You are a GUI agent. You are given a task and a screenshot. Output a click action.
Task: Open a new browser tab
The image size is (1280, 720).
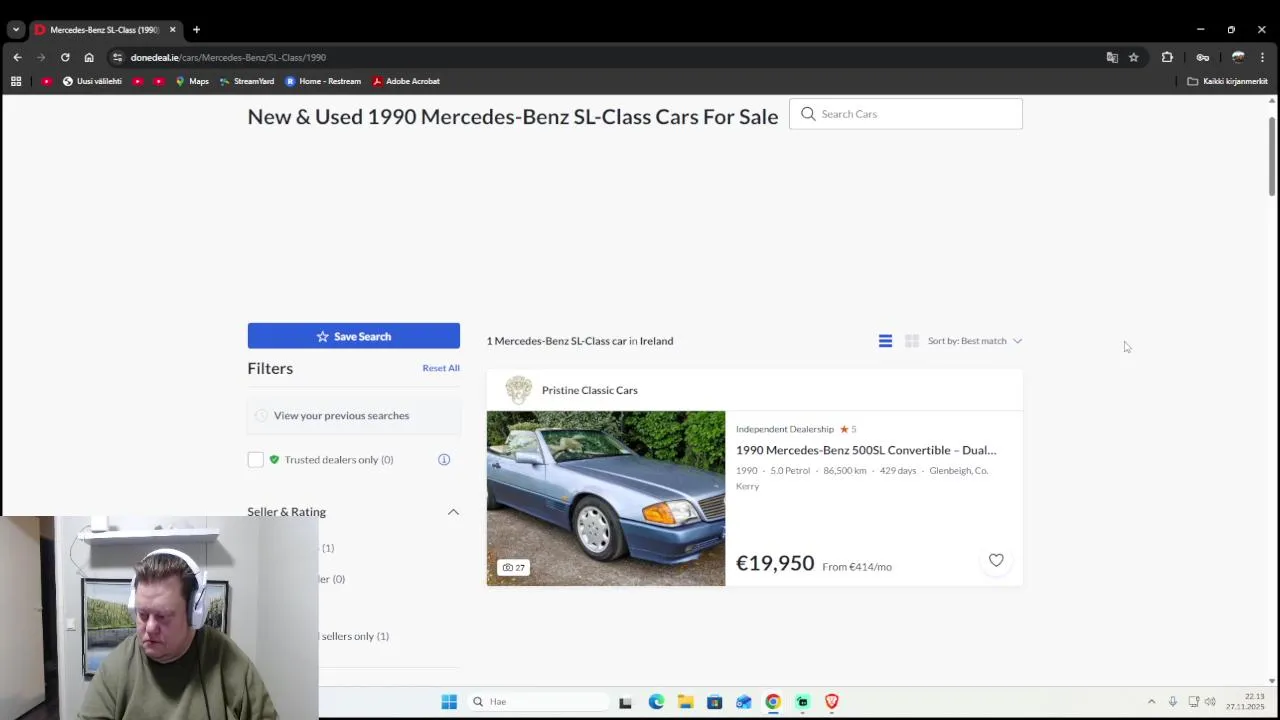196,30
